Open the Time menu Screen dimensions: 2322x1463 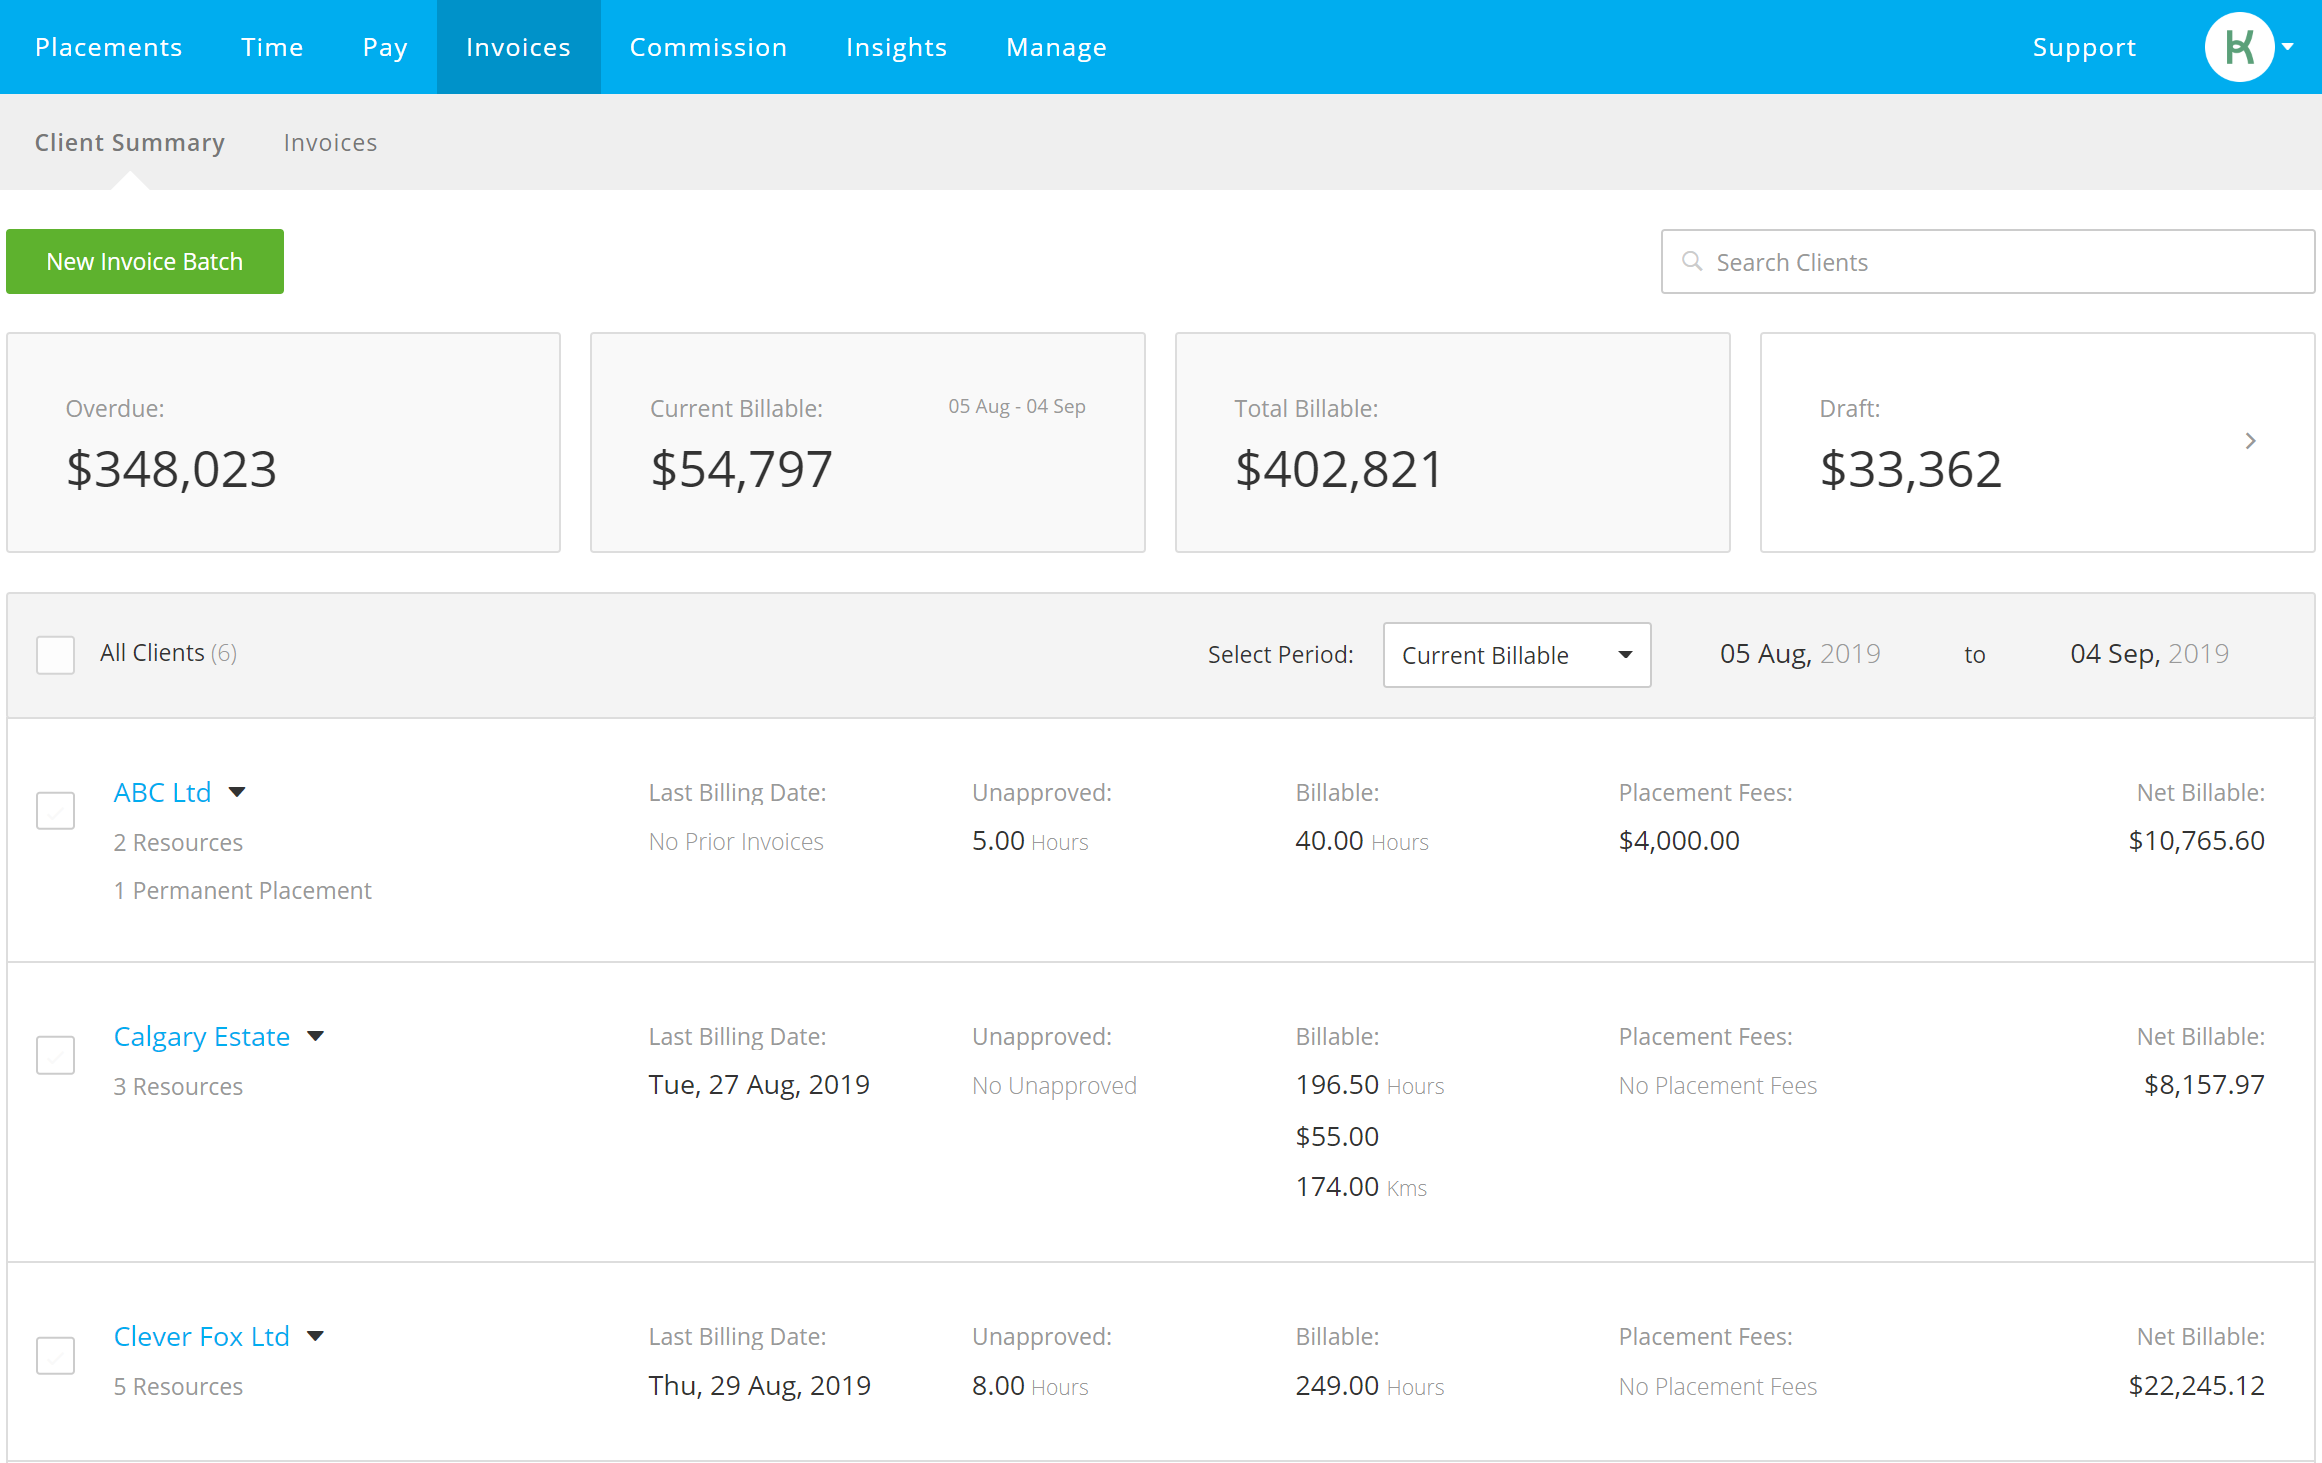272,47
